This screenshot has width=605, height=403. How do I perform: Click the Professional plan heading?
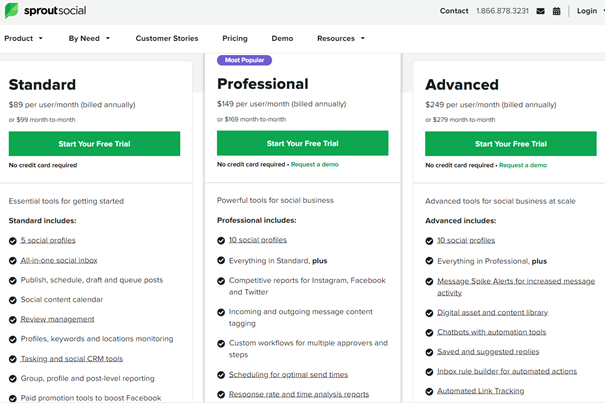[262, 84]
